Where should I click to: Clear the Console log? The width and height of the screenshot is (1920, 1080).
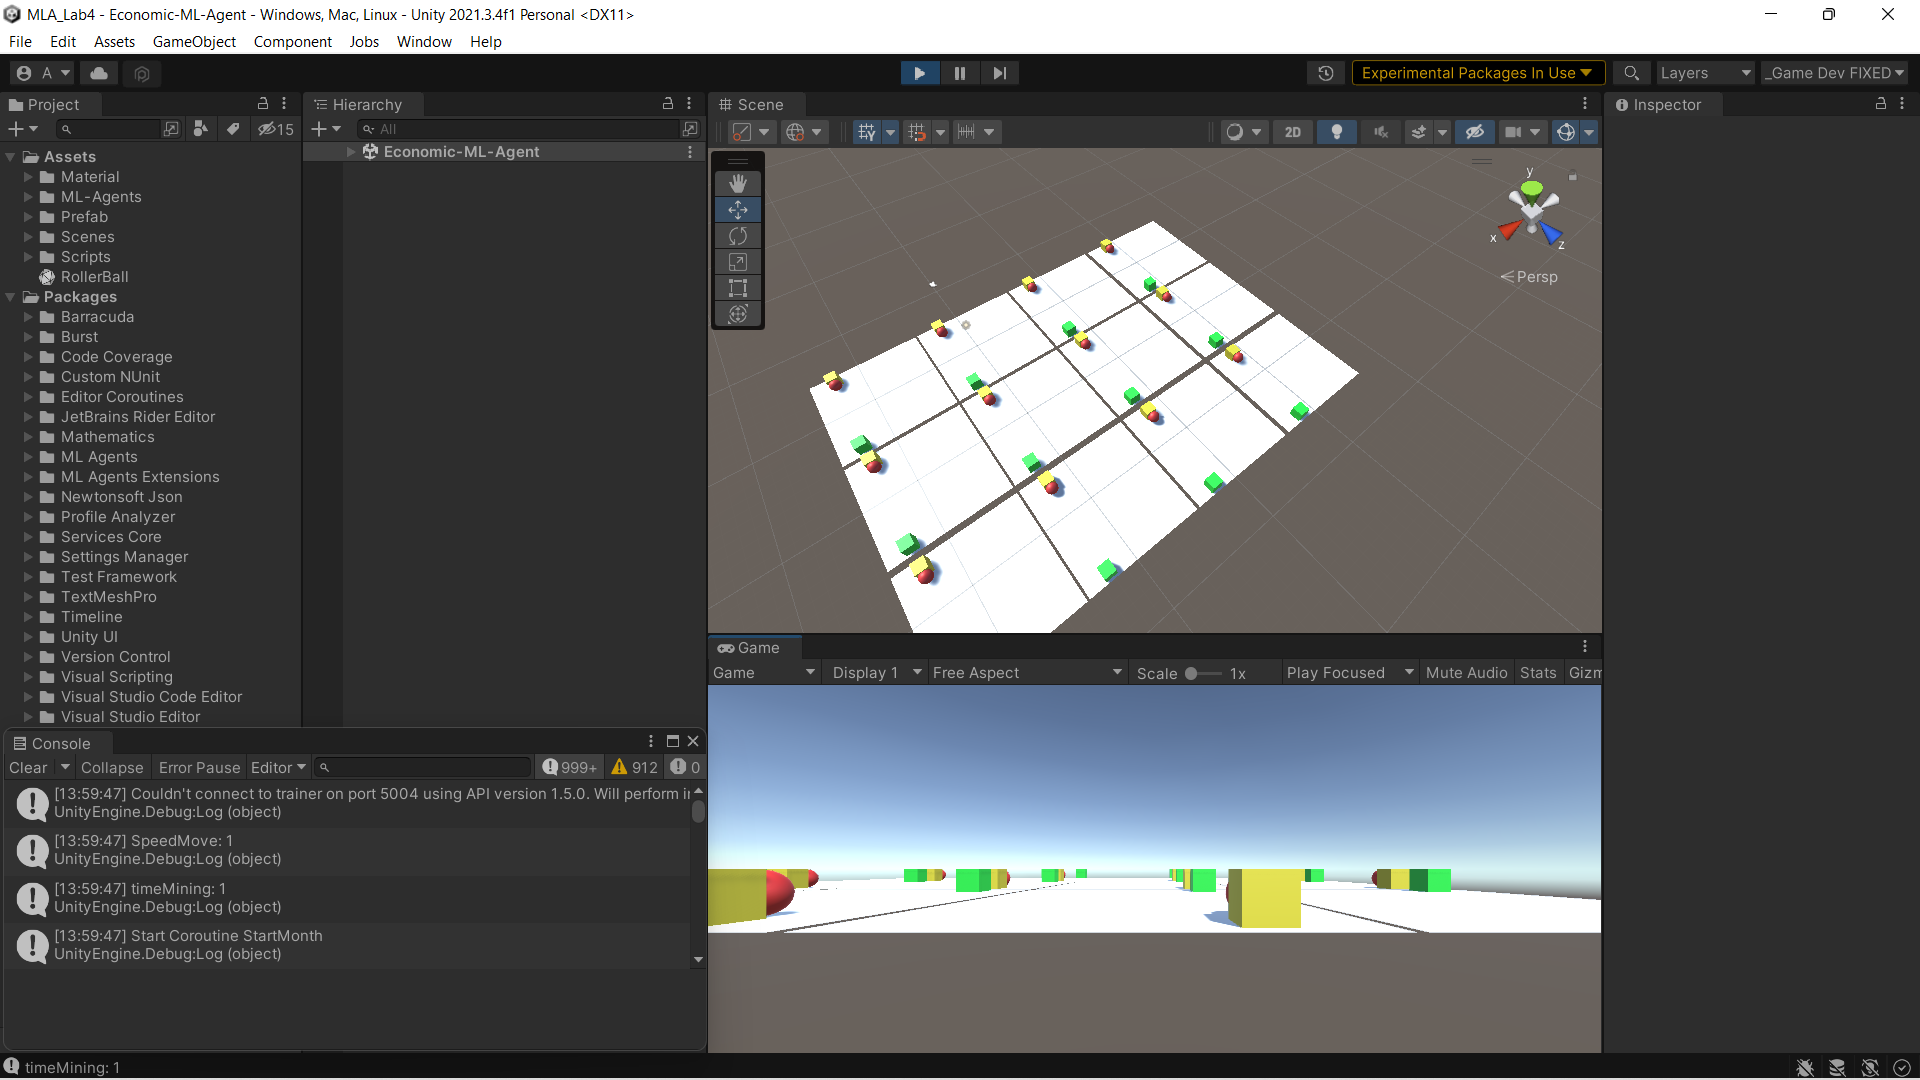tap(28, 768)
